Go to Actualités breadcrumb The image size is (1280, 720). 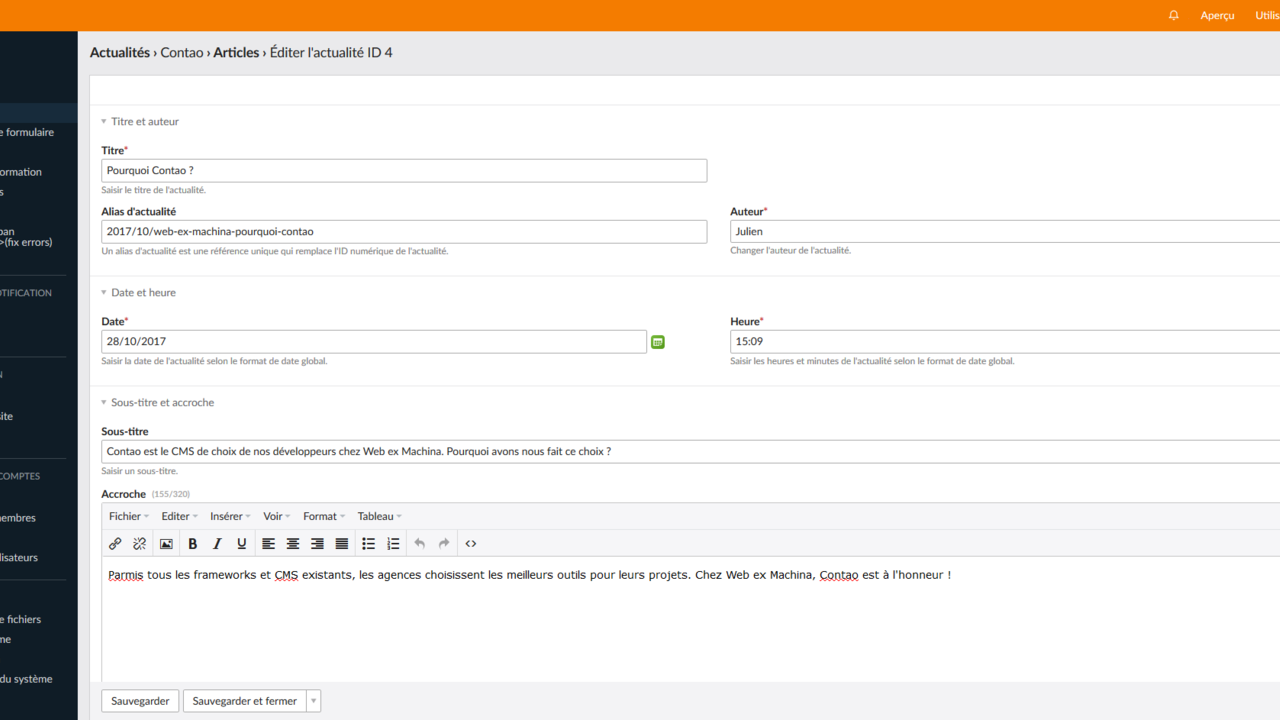tap(120, 52)
